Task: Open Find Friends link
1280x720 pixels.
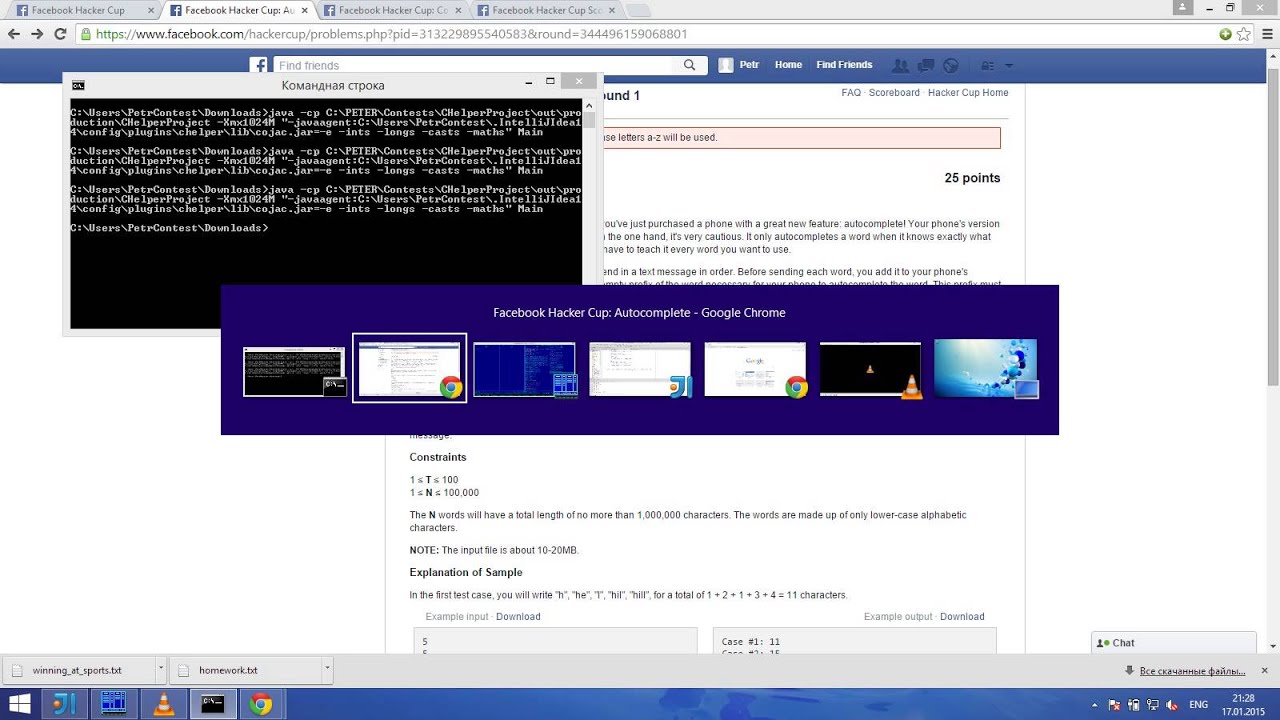Action: click(x=844, y=65)
